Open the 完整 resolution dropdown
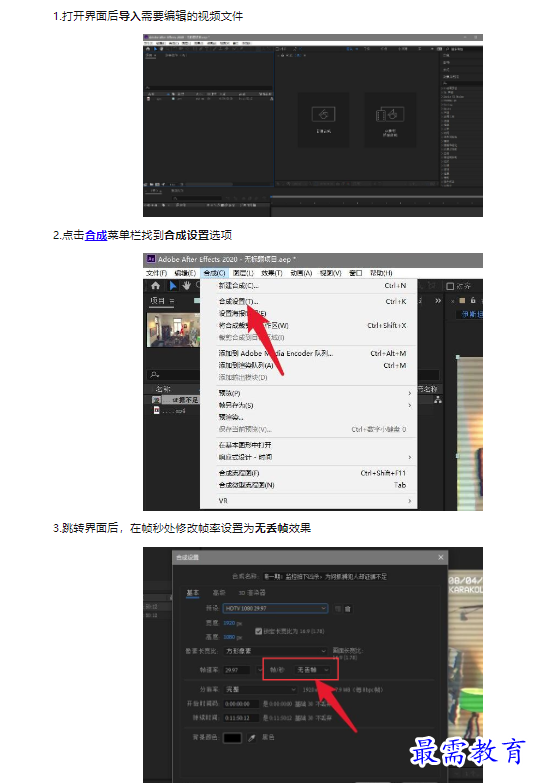 tap(260, 689)
